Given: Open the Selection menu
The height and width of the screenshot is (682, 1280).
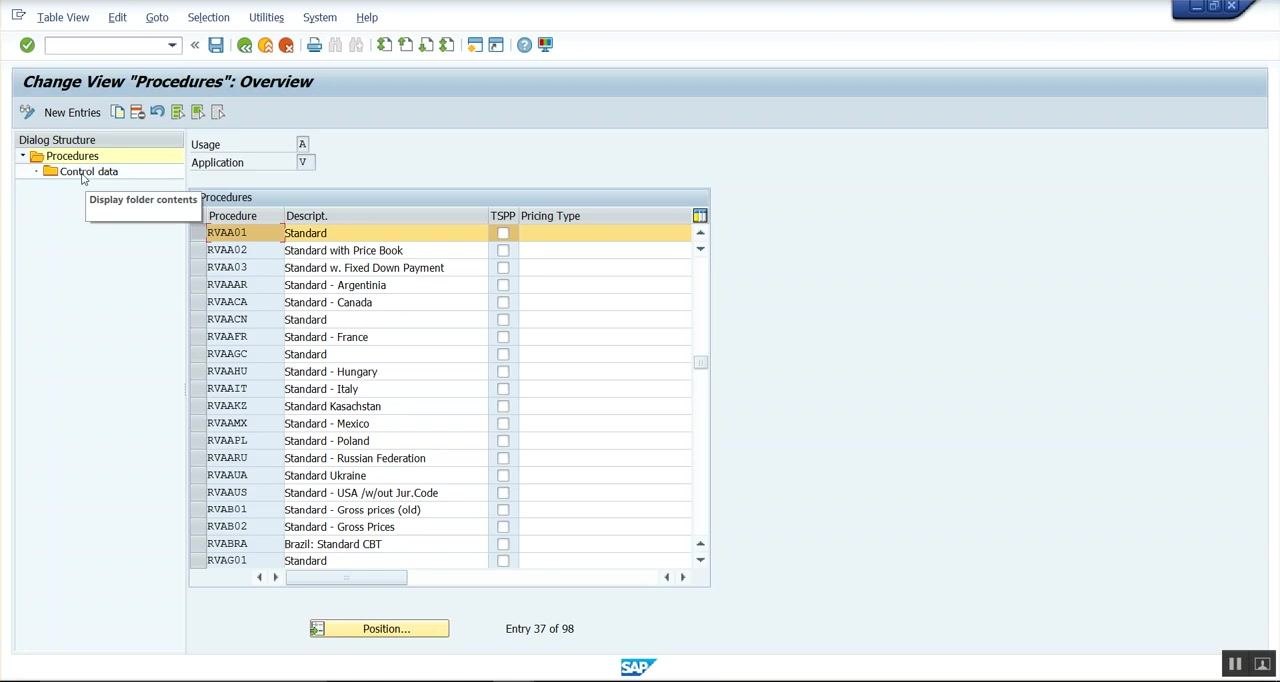Looking at the screenshot, I should pyautogui.click(x=208, y=17).
